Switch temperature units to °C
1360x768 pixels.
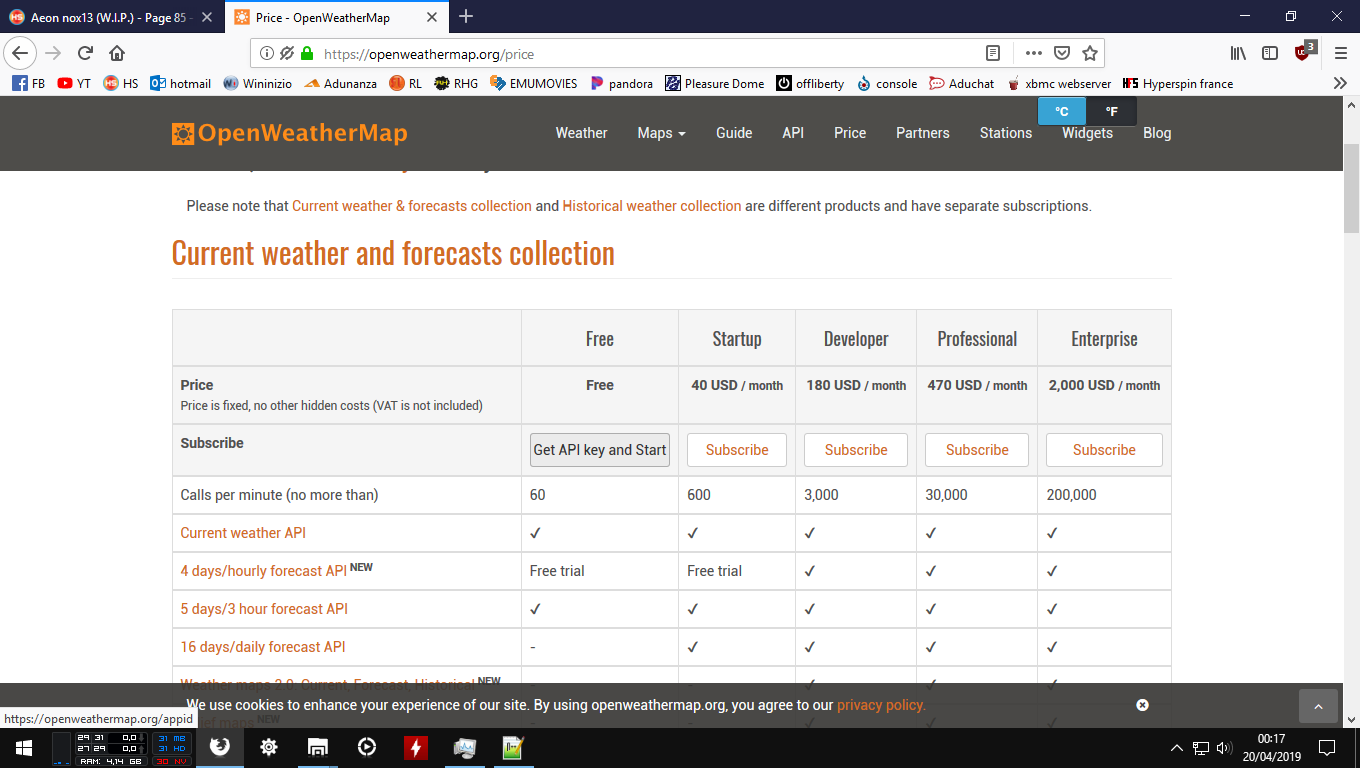point(1062,112)
